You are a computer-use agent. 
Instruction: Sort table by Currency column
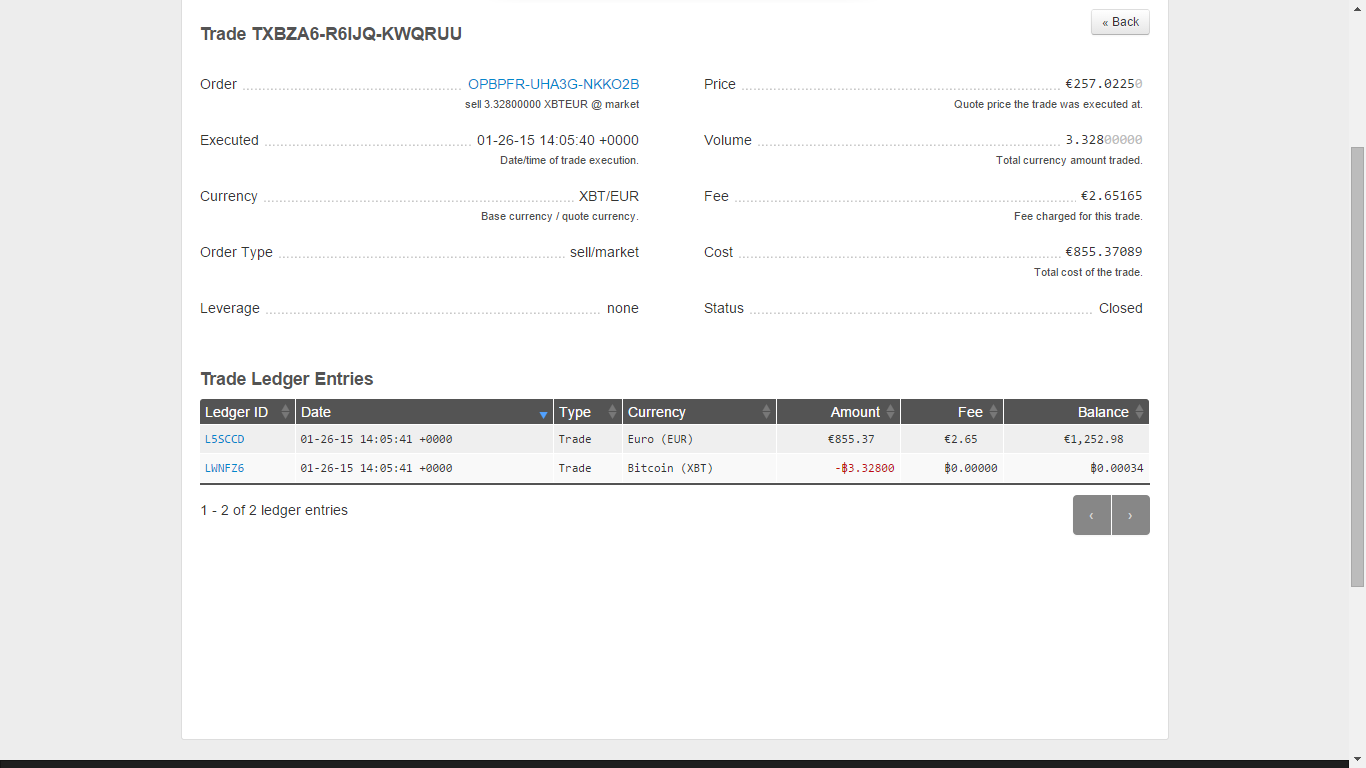click(699, 412)
